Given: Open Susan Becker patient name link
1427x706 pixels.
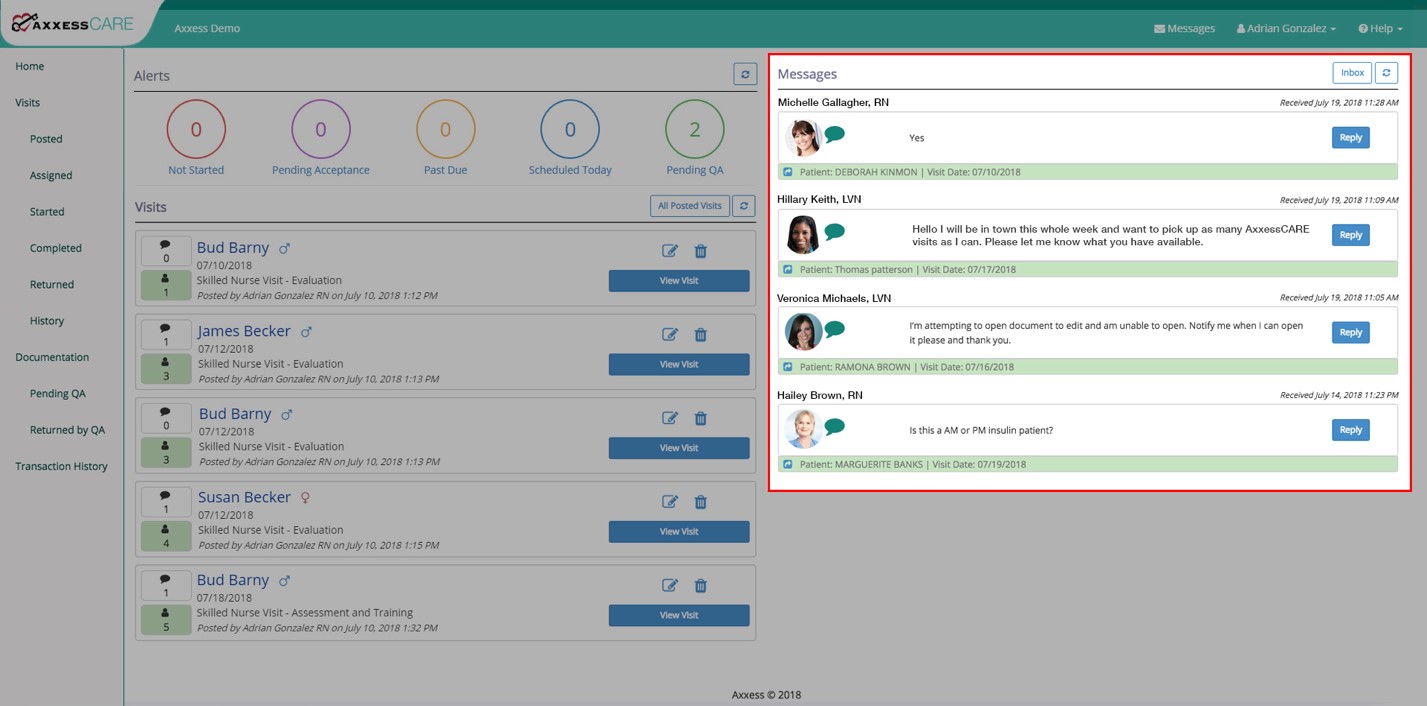Looking at the screenshot, I should point(244,497).
